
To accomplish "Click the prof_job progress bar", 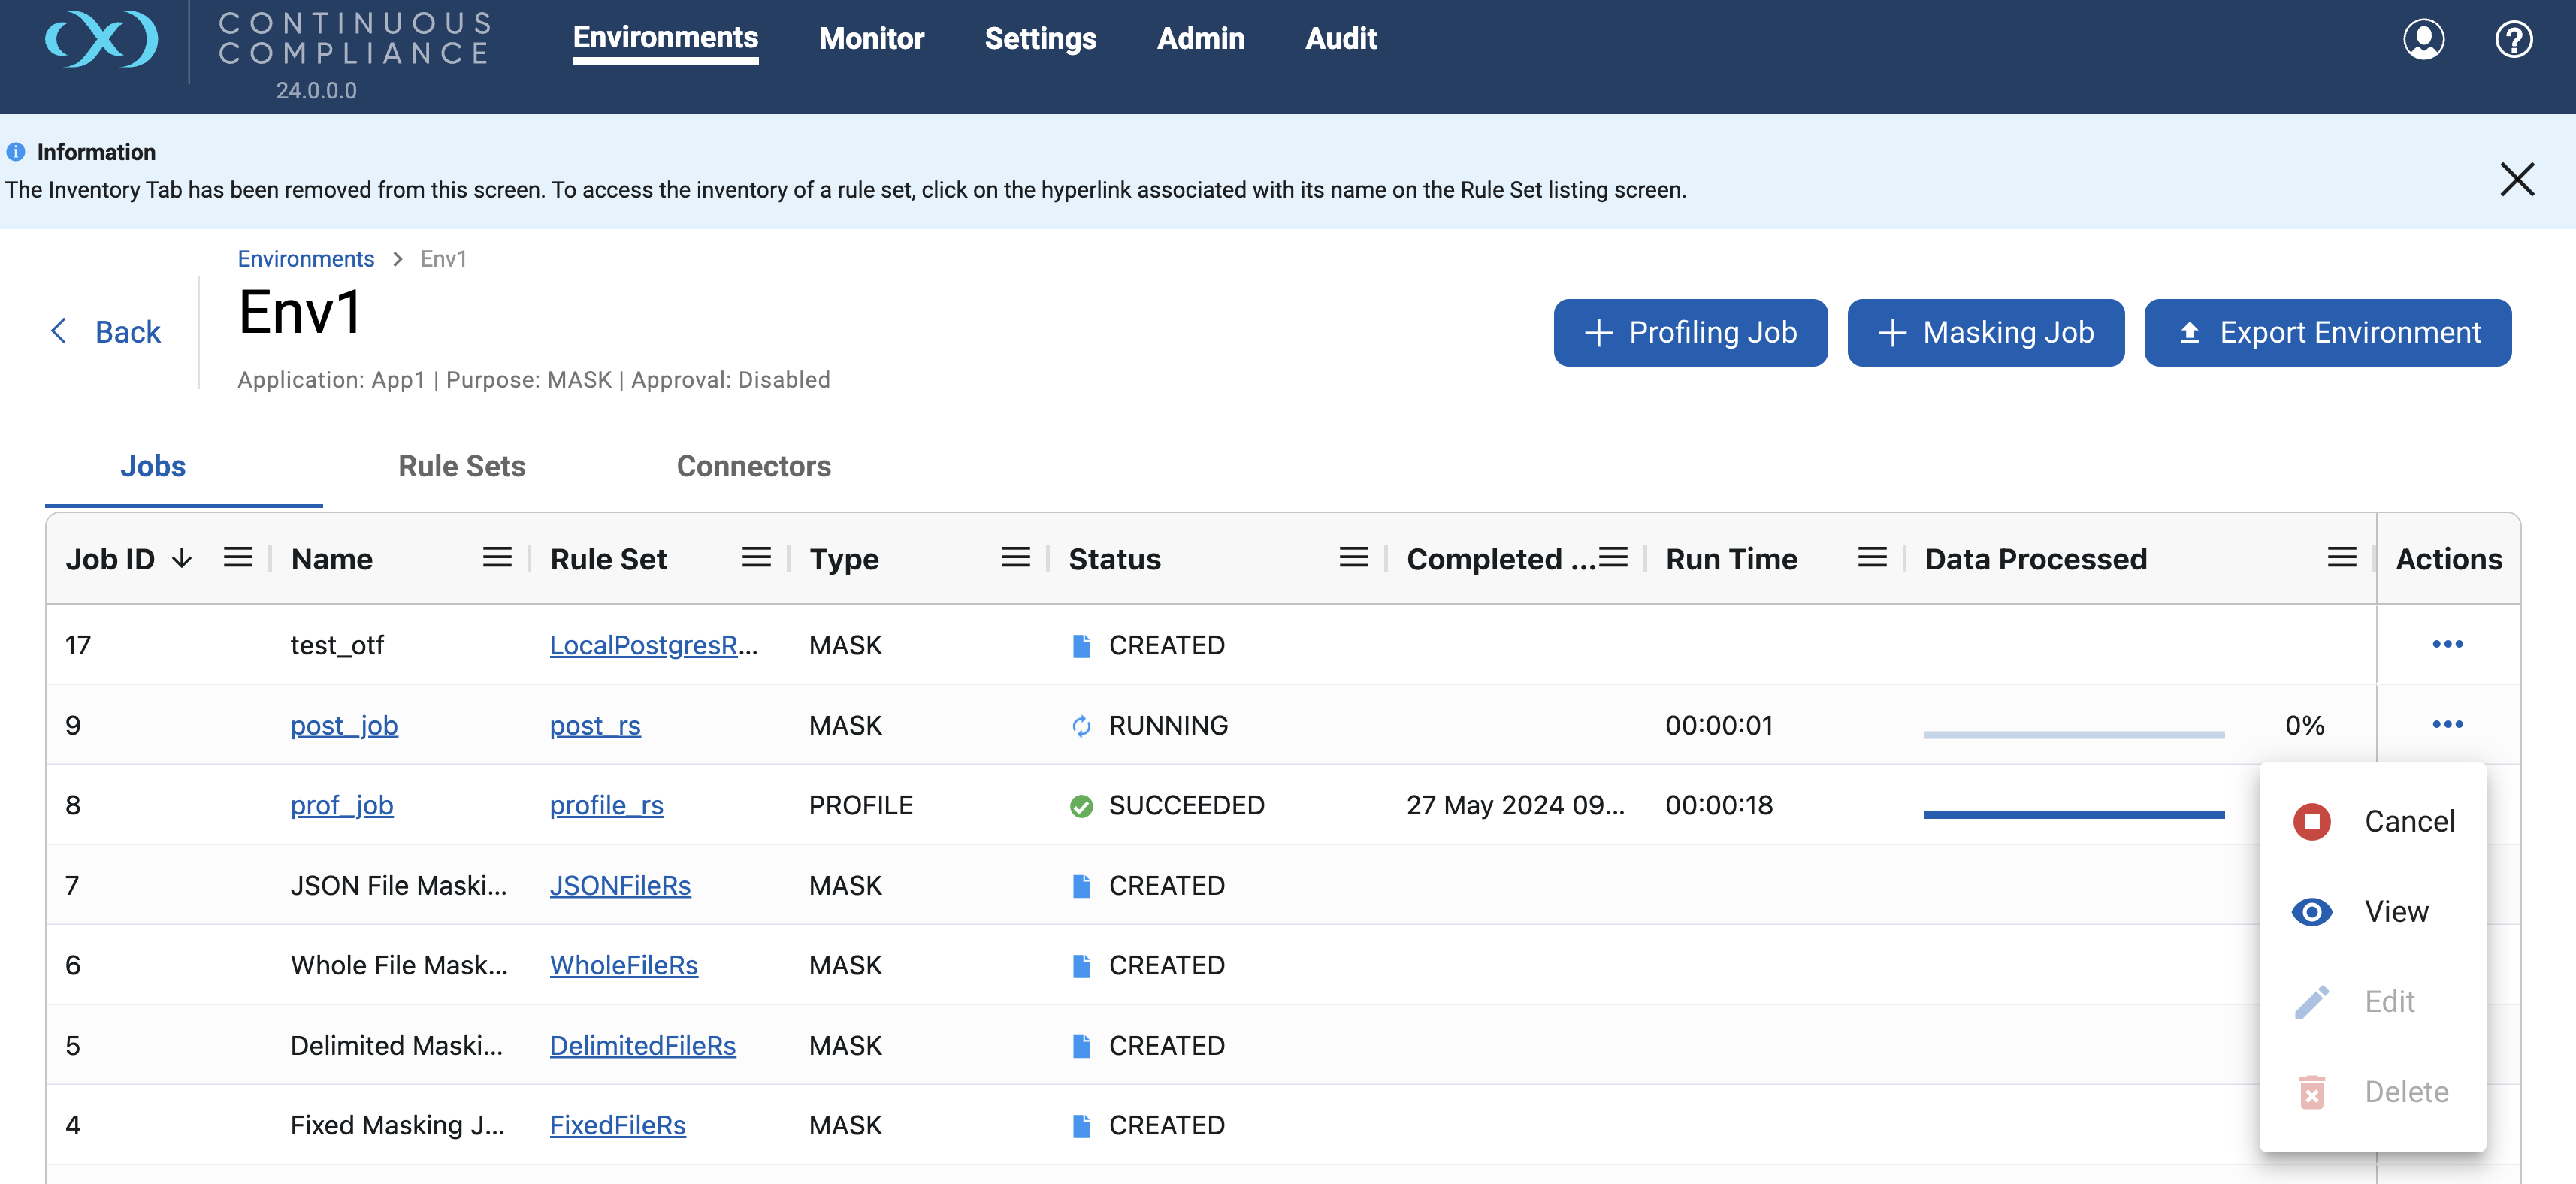I will 2073,814.
